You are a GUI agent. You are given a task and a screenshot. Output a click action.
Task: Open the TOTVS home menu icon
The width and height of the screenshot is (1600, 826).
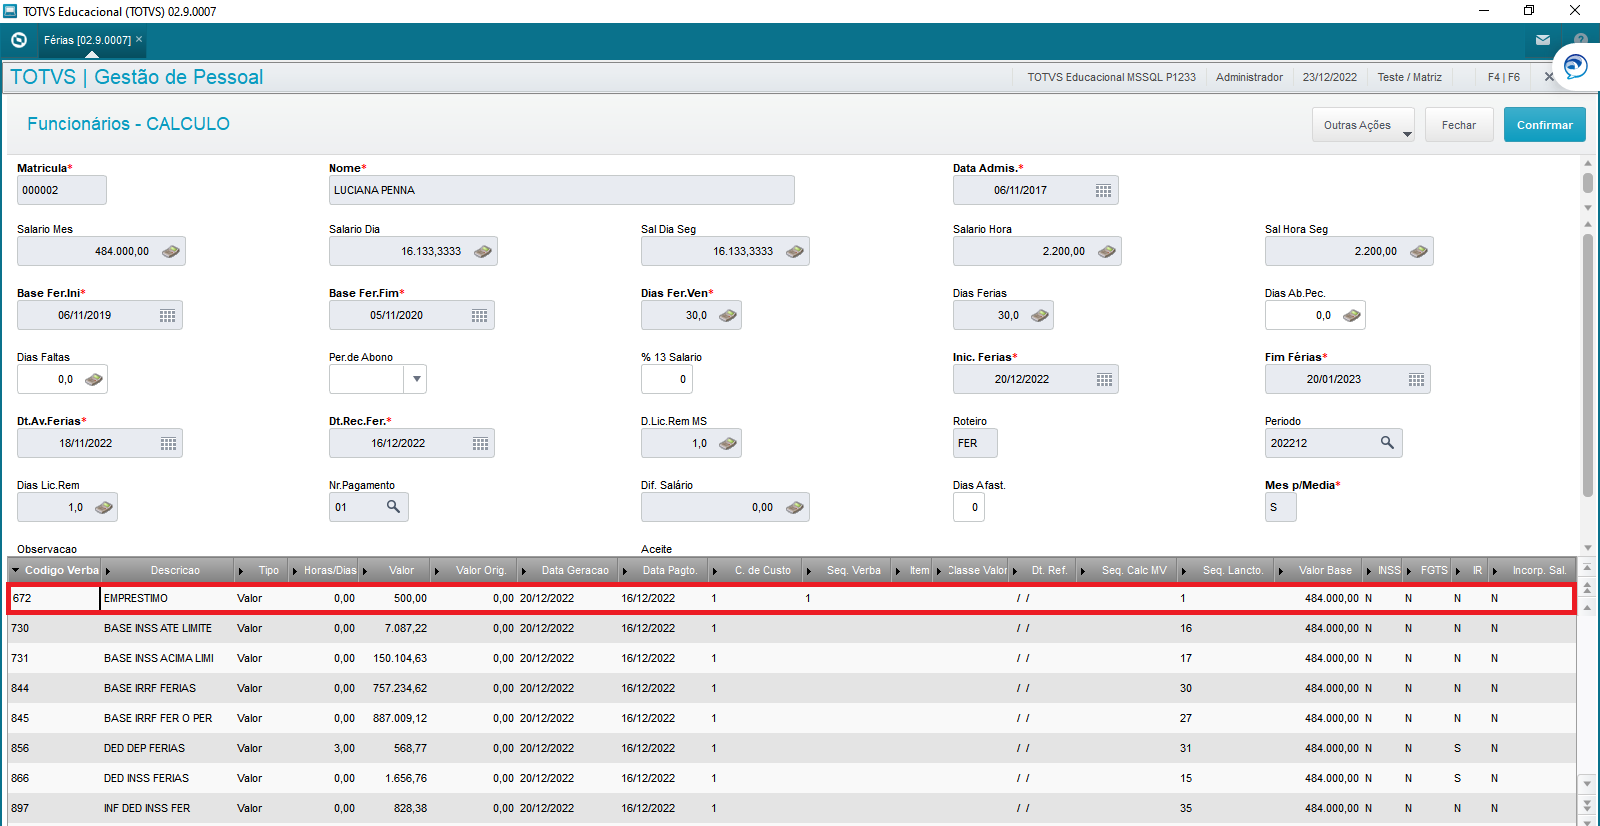[19, 40]
